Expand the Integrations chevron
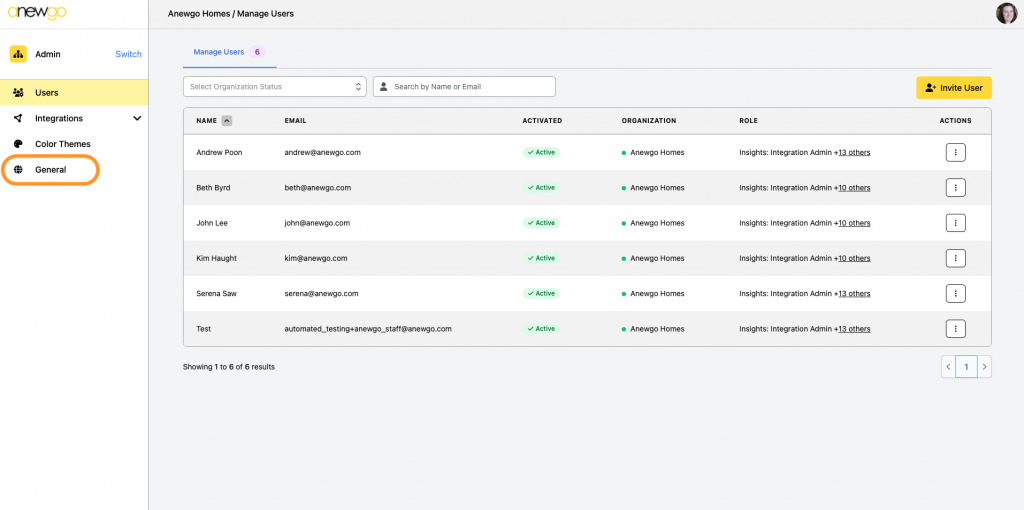The height and width of the screenshot is (510, 1024). point(137,119)
